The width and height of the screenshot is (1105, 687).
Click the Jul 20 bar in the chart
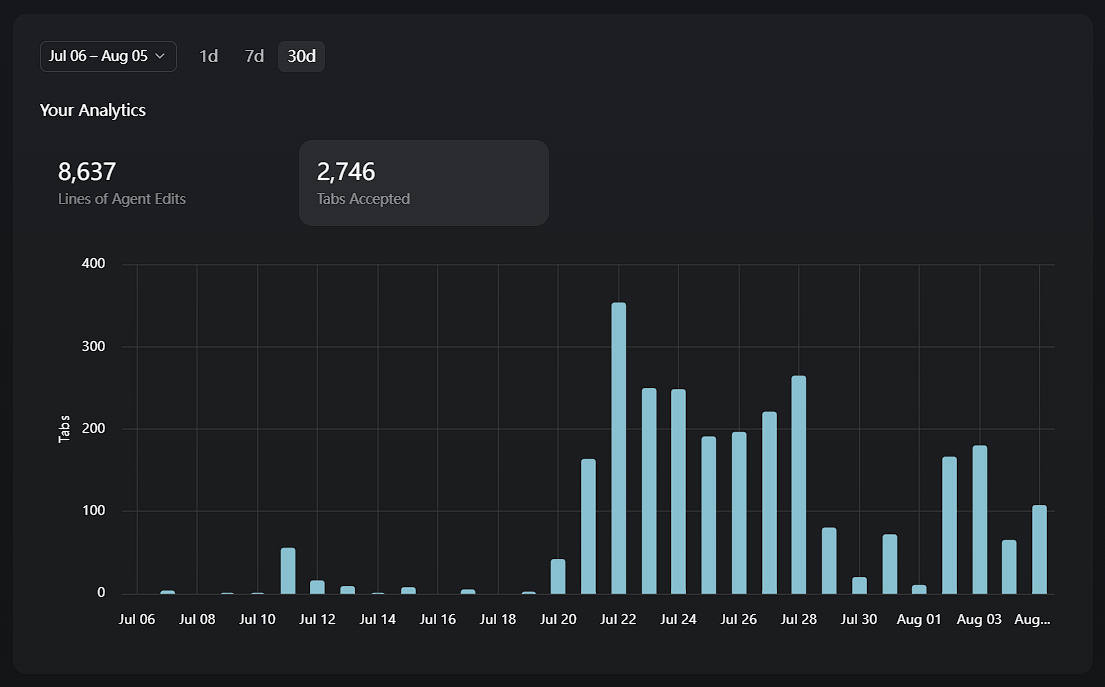tap(558, 577)
